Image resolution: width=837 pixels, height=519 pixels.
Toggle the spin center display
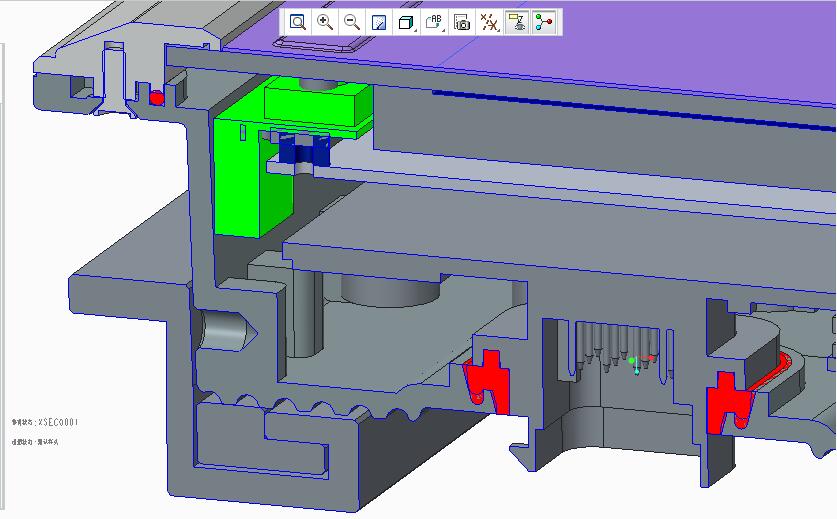coord(544,22)
